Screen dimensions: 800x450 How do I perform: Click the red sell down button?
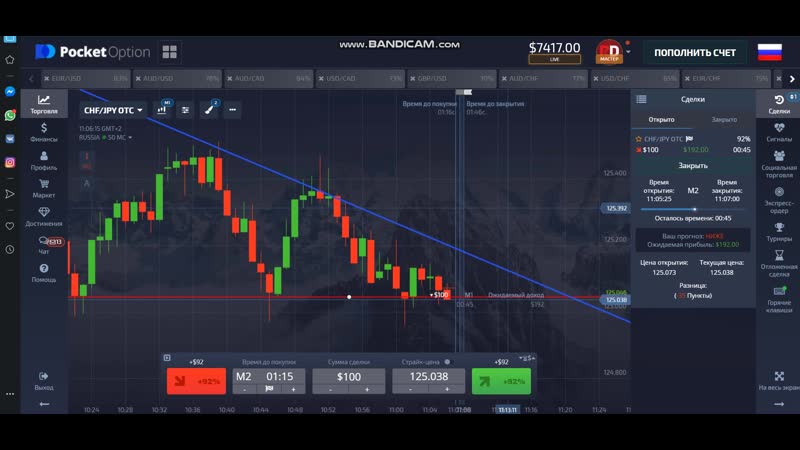click(x=195, y=381)
